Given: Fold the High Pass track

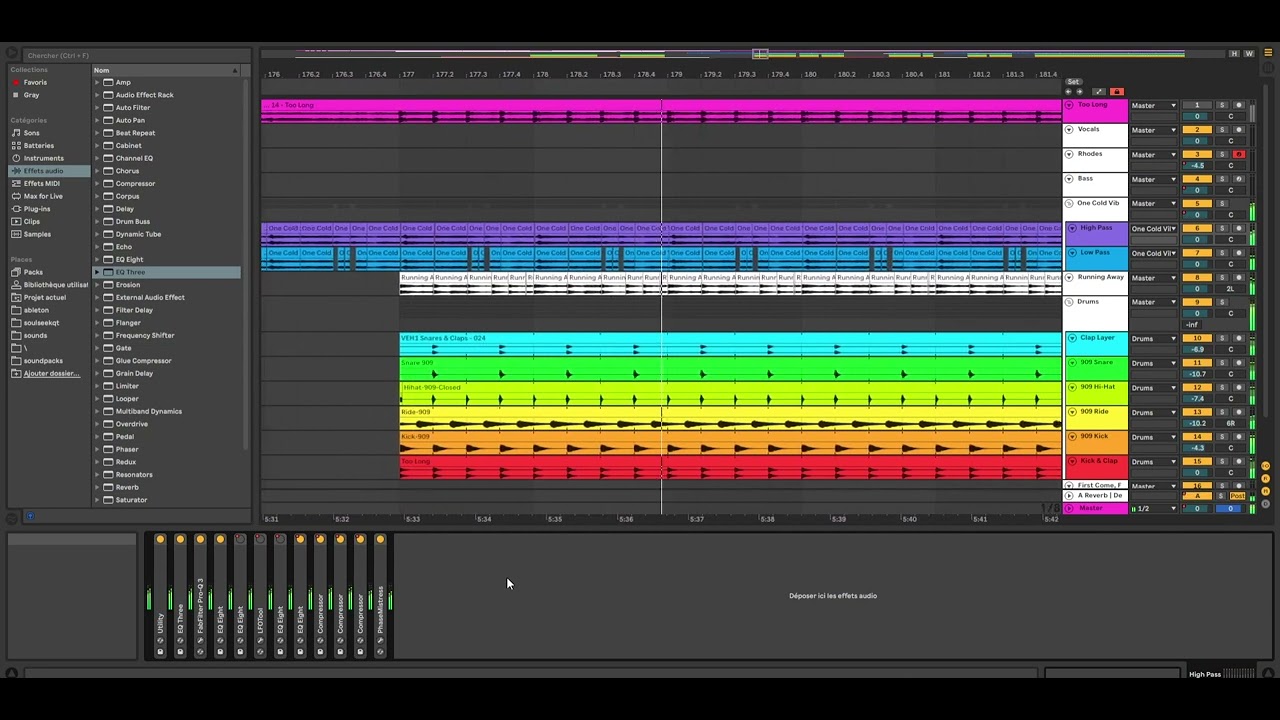Looking at the screenshot, I should (1072, 228).
